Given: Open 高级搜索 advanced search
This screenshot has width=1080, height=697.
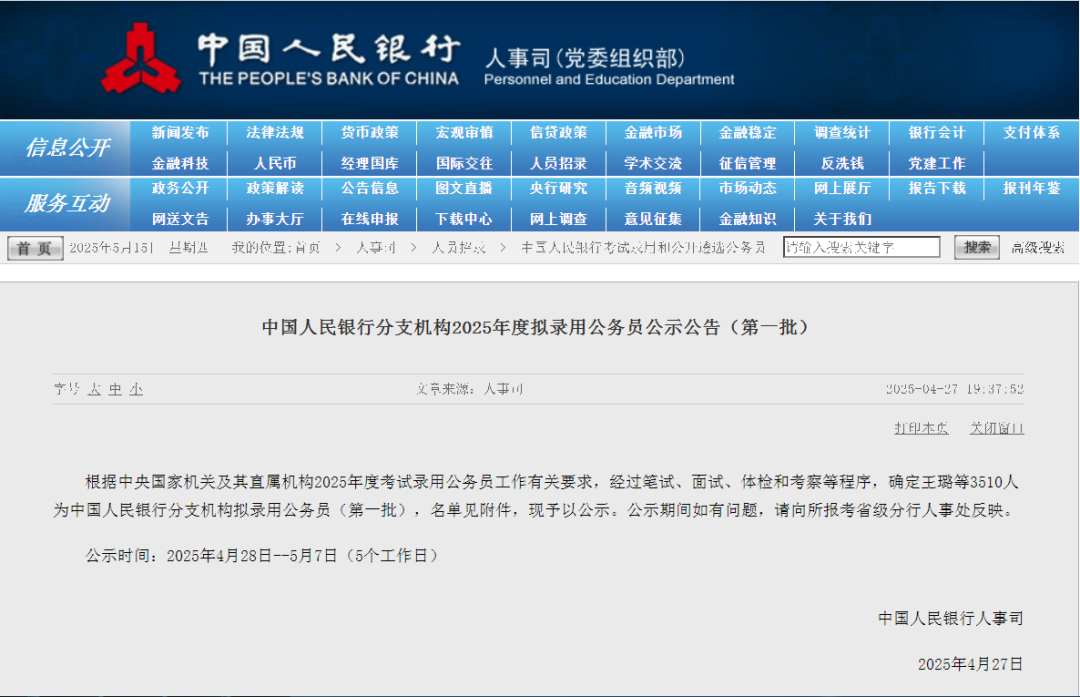Looking at the screenshot, I should (x=1038, y=248).
